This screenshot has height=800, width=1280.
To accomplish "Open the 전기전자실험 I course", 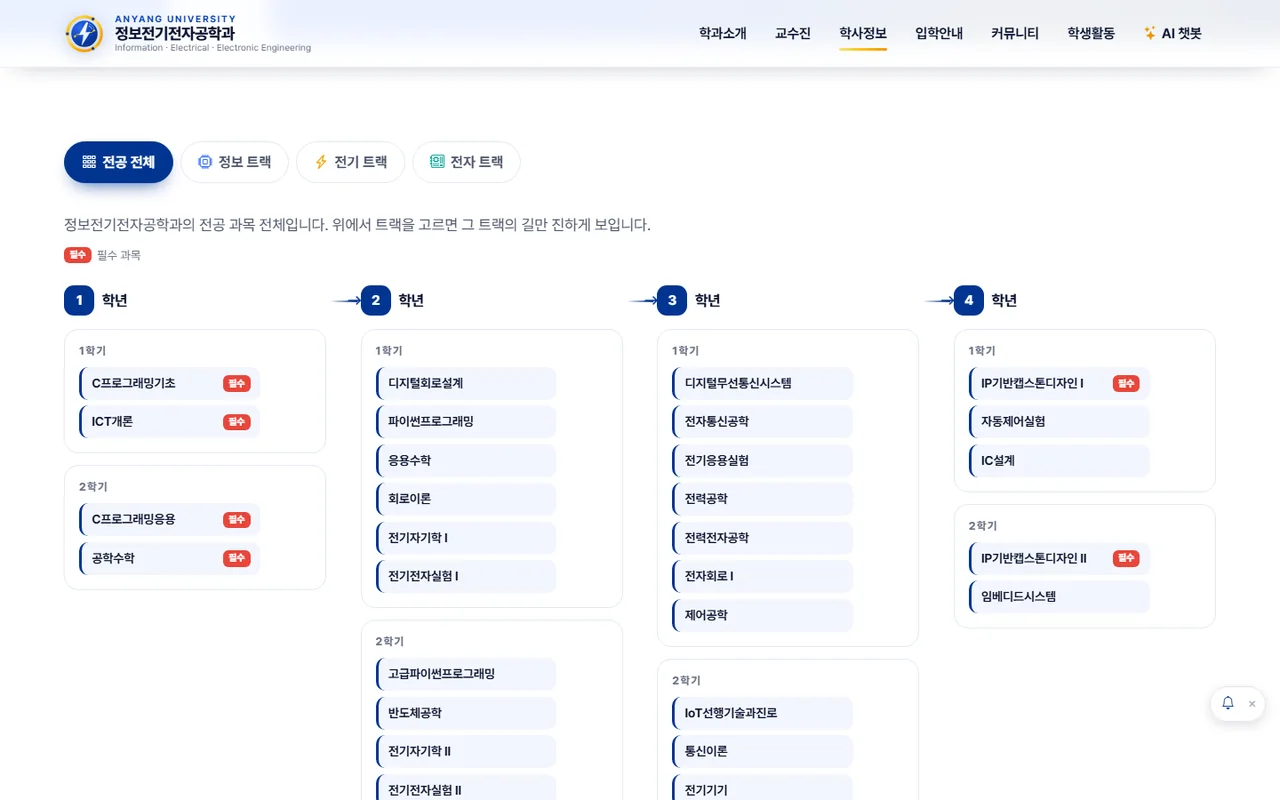I will [x=466, y=576].
